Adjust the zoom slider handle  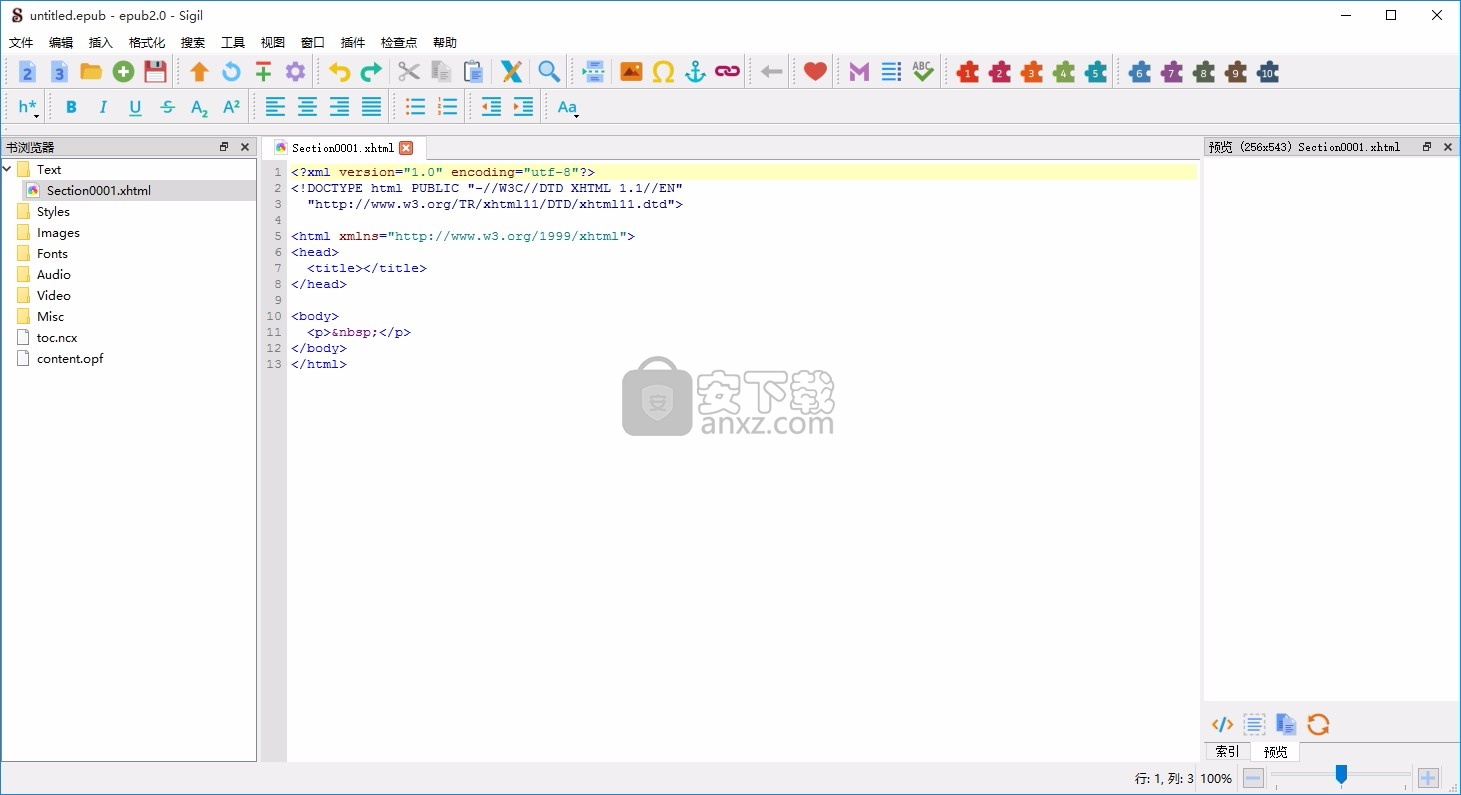pyautogui.click(x=1341, y=774)
